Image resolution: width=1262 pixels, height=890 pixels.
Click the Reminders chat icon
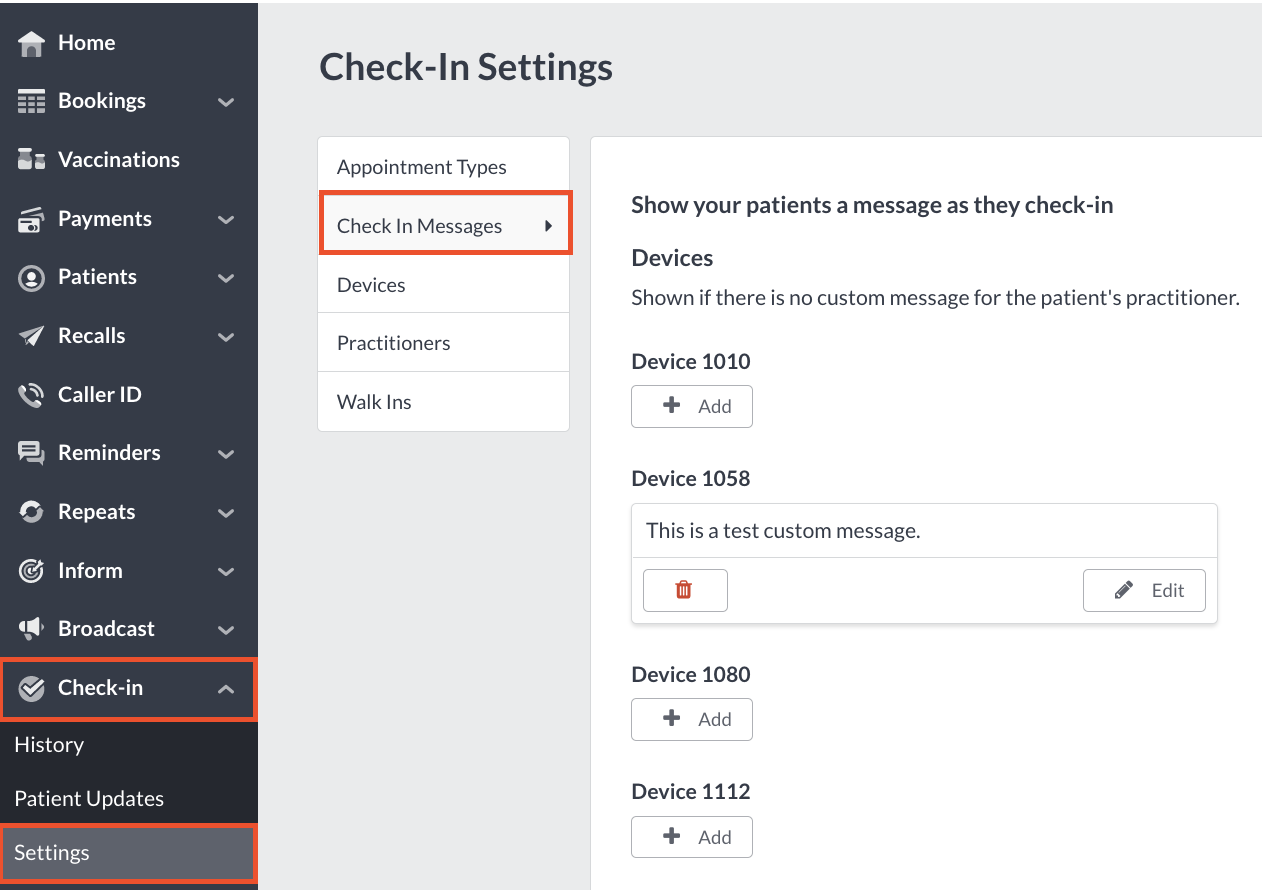pos(31,452)
